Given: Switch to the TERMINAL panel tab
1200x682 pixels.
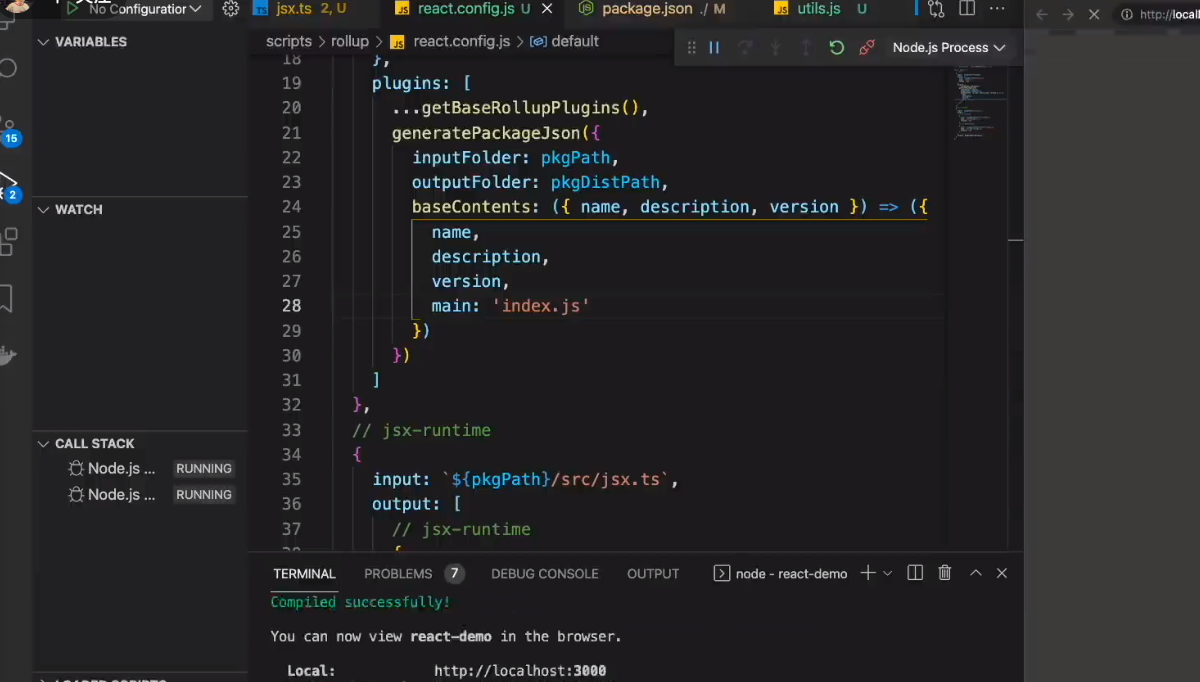Looking at the screenshot, I should coord(304,573).
